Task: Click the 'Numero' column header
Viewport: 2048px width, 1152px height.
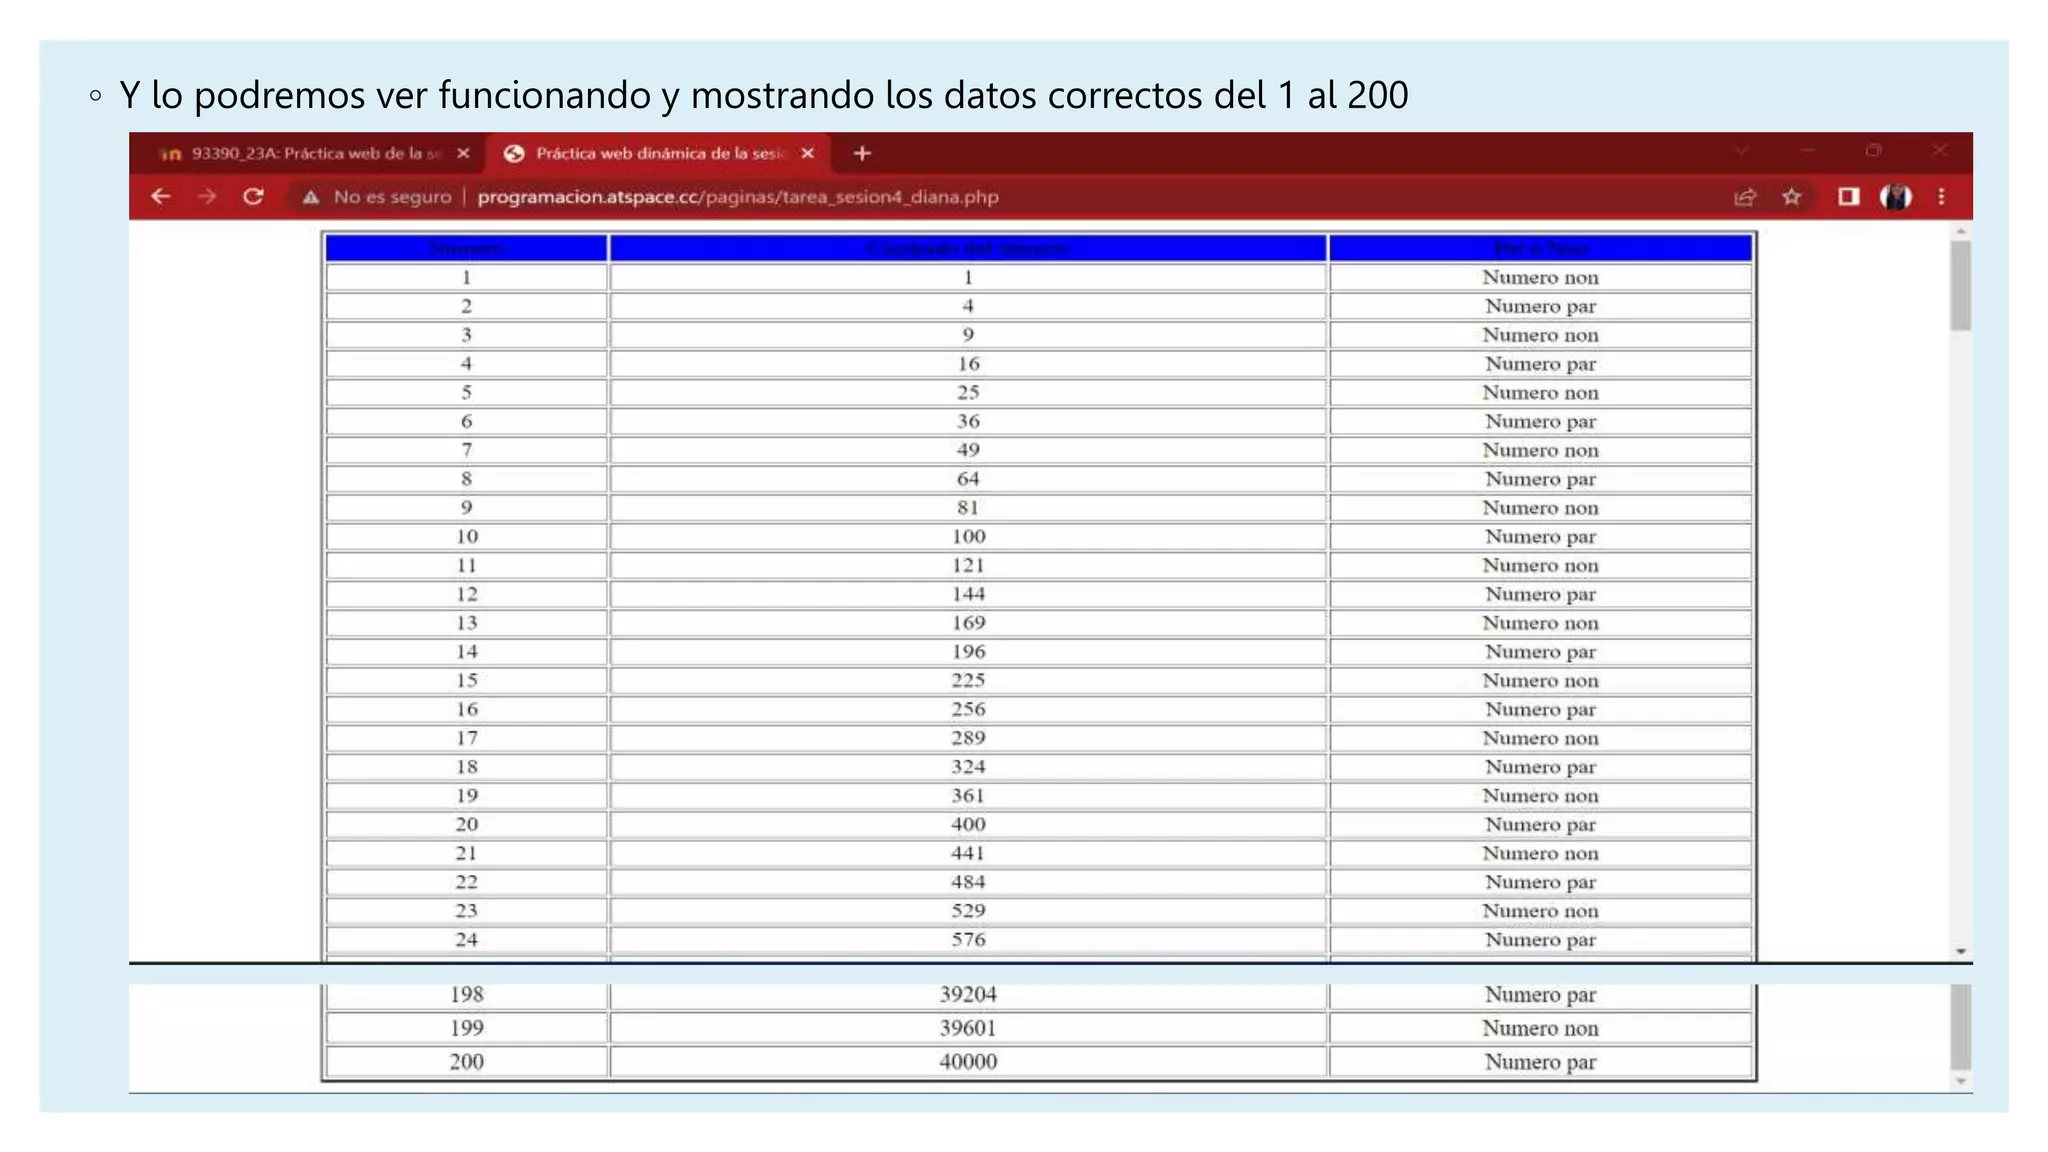Action: 467,248
